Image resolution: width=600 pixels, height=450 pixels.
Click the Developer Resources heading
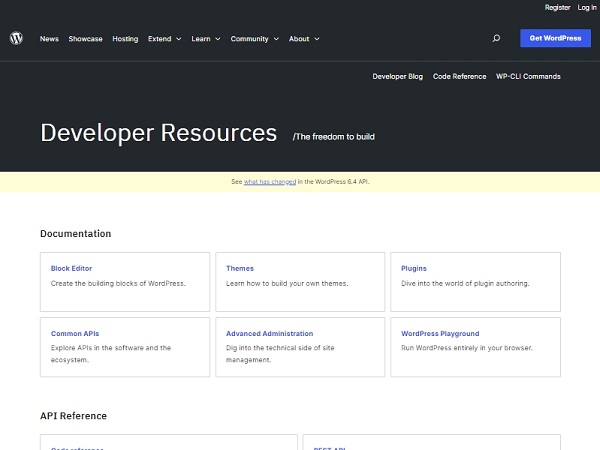coord(158,133)
